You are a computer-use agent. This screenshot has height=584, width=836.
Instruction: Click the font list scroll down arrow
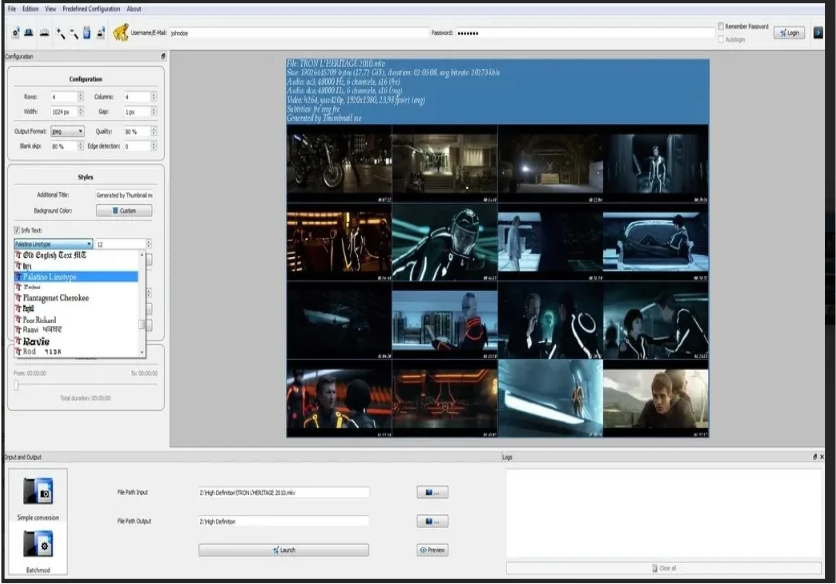click(x=142, y=353)
